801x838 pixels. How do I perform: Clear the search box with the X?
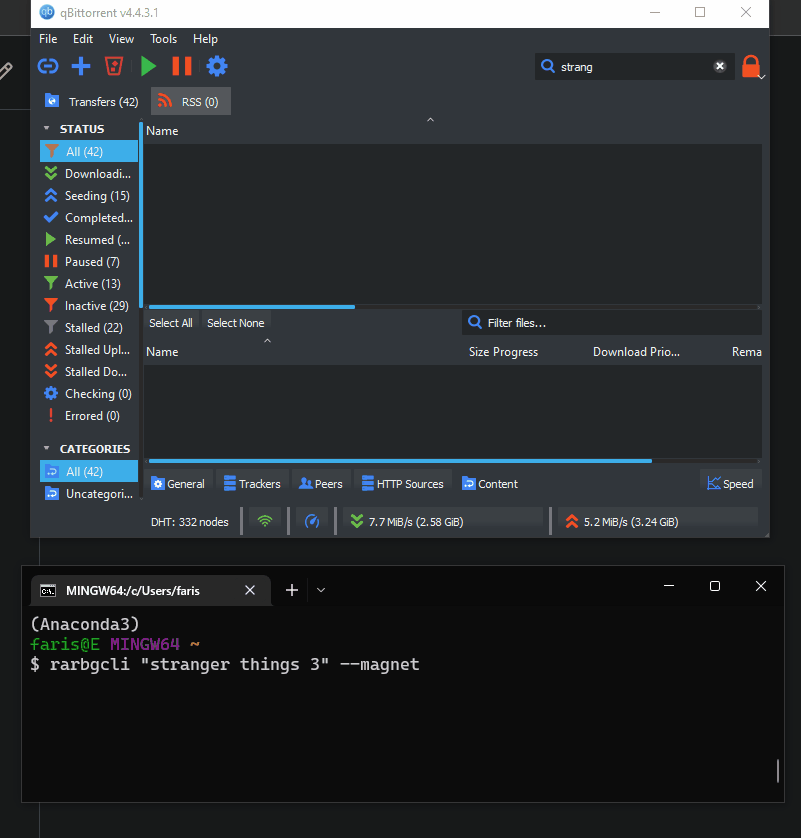pyautogui.click(x=719, y=67)
